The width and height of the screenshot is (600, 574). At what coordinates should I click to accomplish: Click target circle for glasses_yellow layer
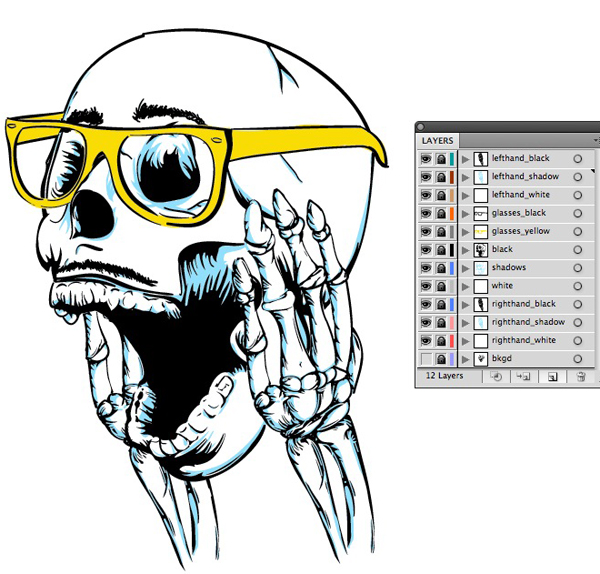578,232
